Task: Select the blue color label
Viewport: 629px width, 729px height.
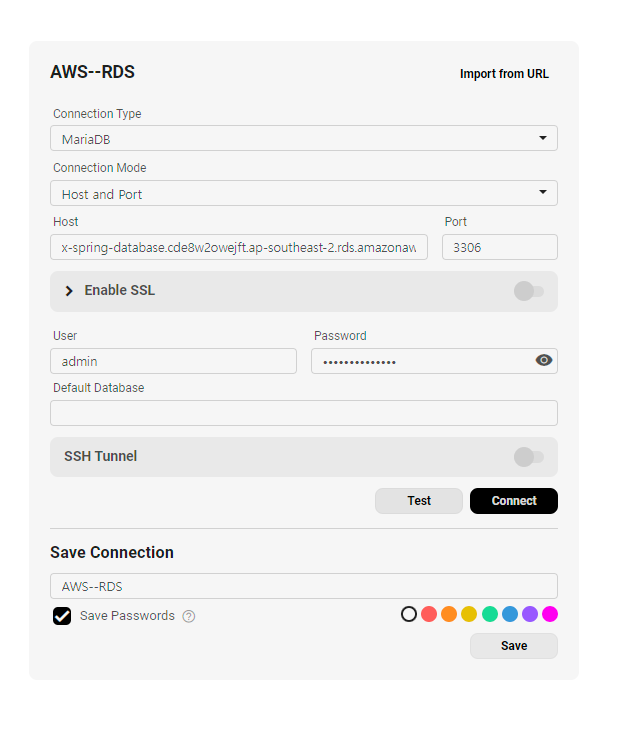Action: (510, 614)
